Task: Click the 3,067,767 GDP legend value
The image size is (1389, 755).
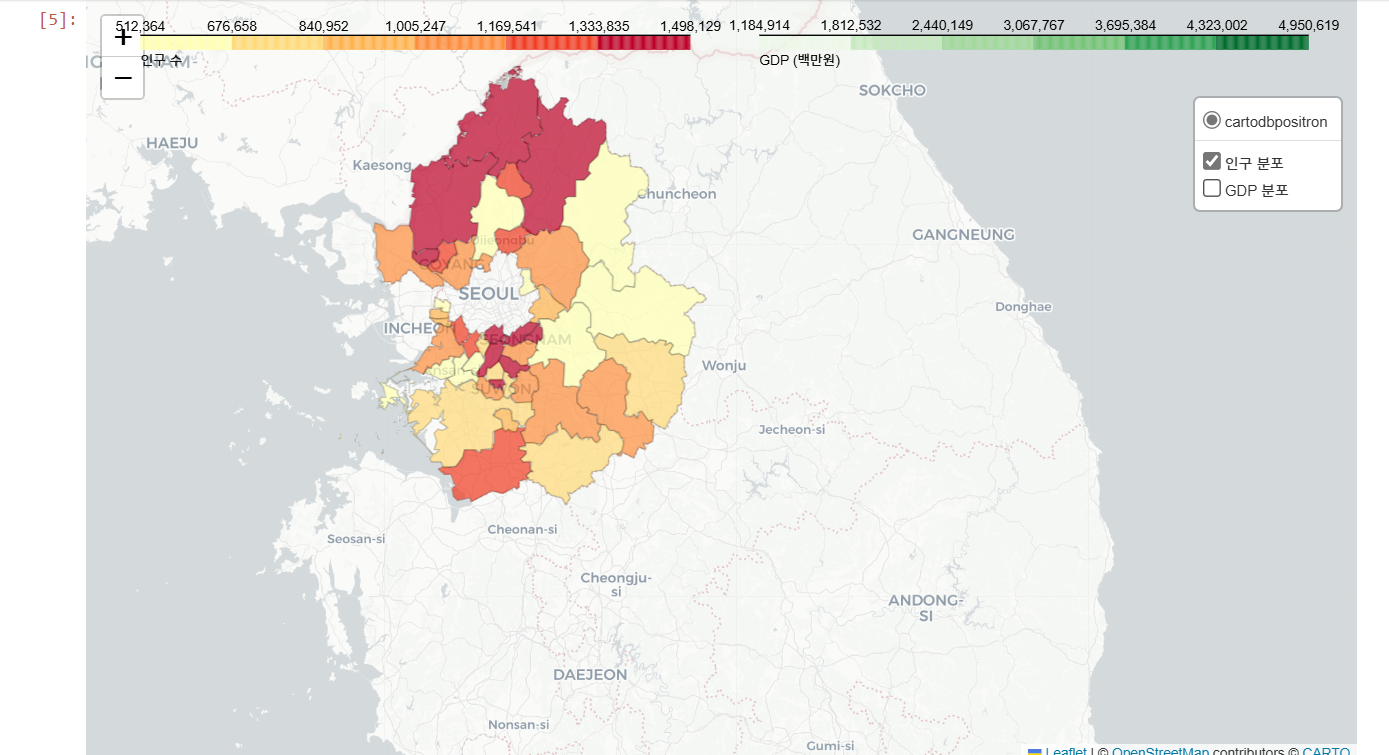Action: click(x=1034, y=26)
